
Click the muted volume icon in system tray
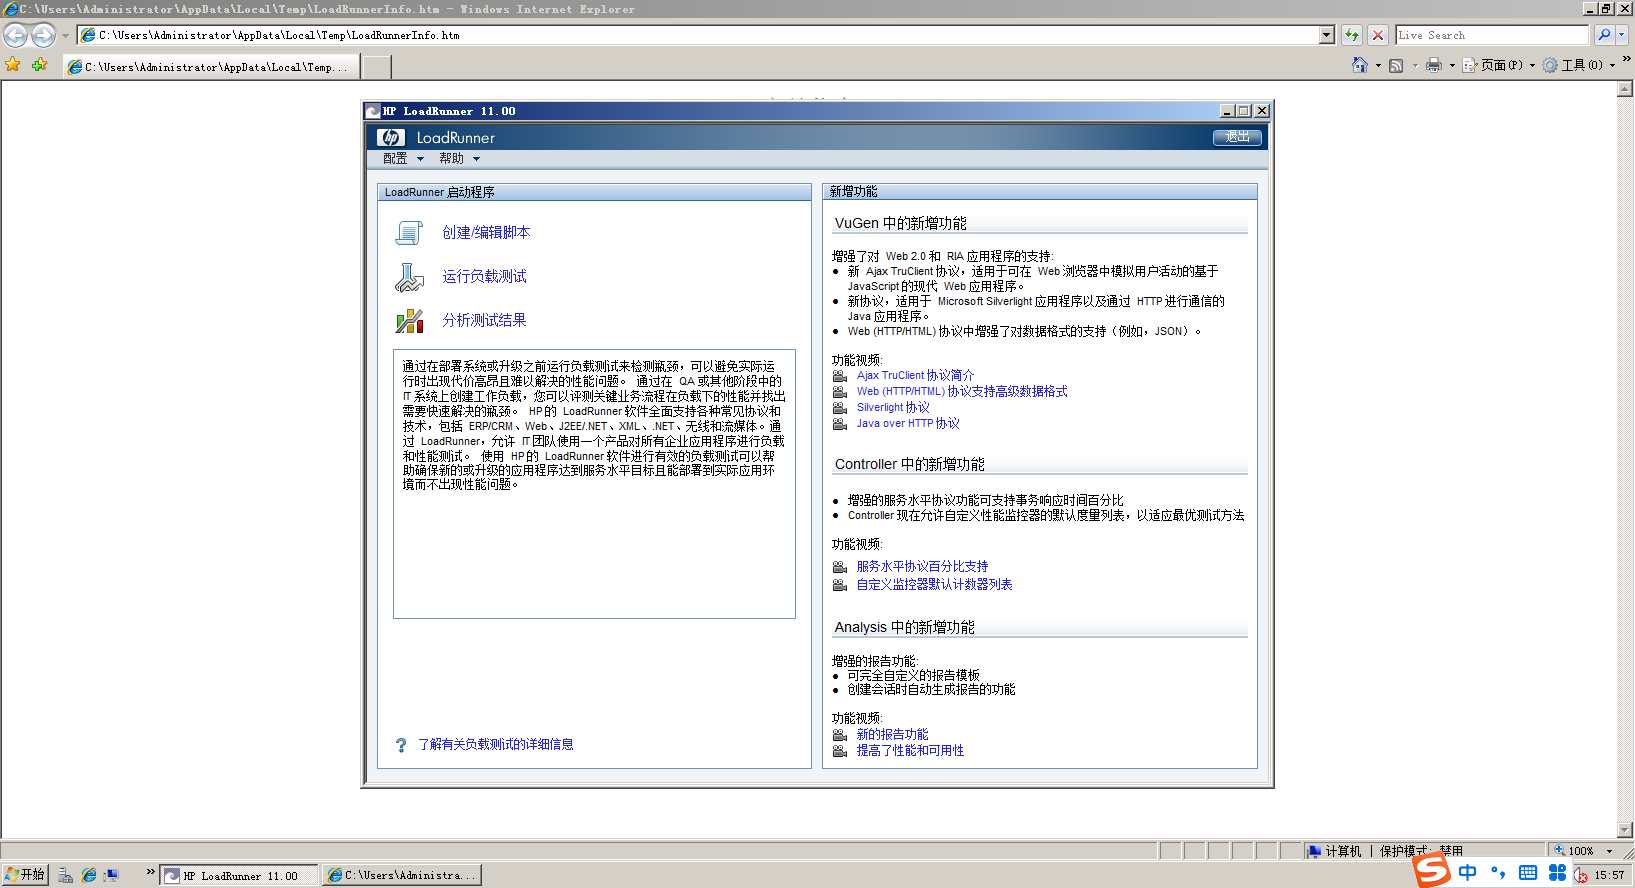click(1581, 875)
